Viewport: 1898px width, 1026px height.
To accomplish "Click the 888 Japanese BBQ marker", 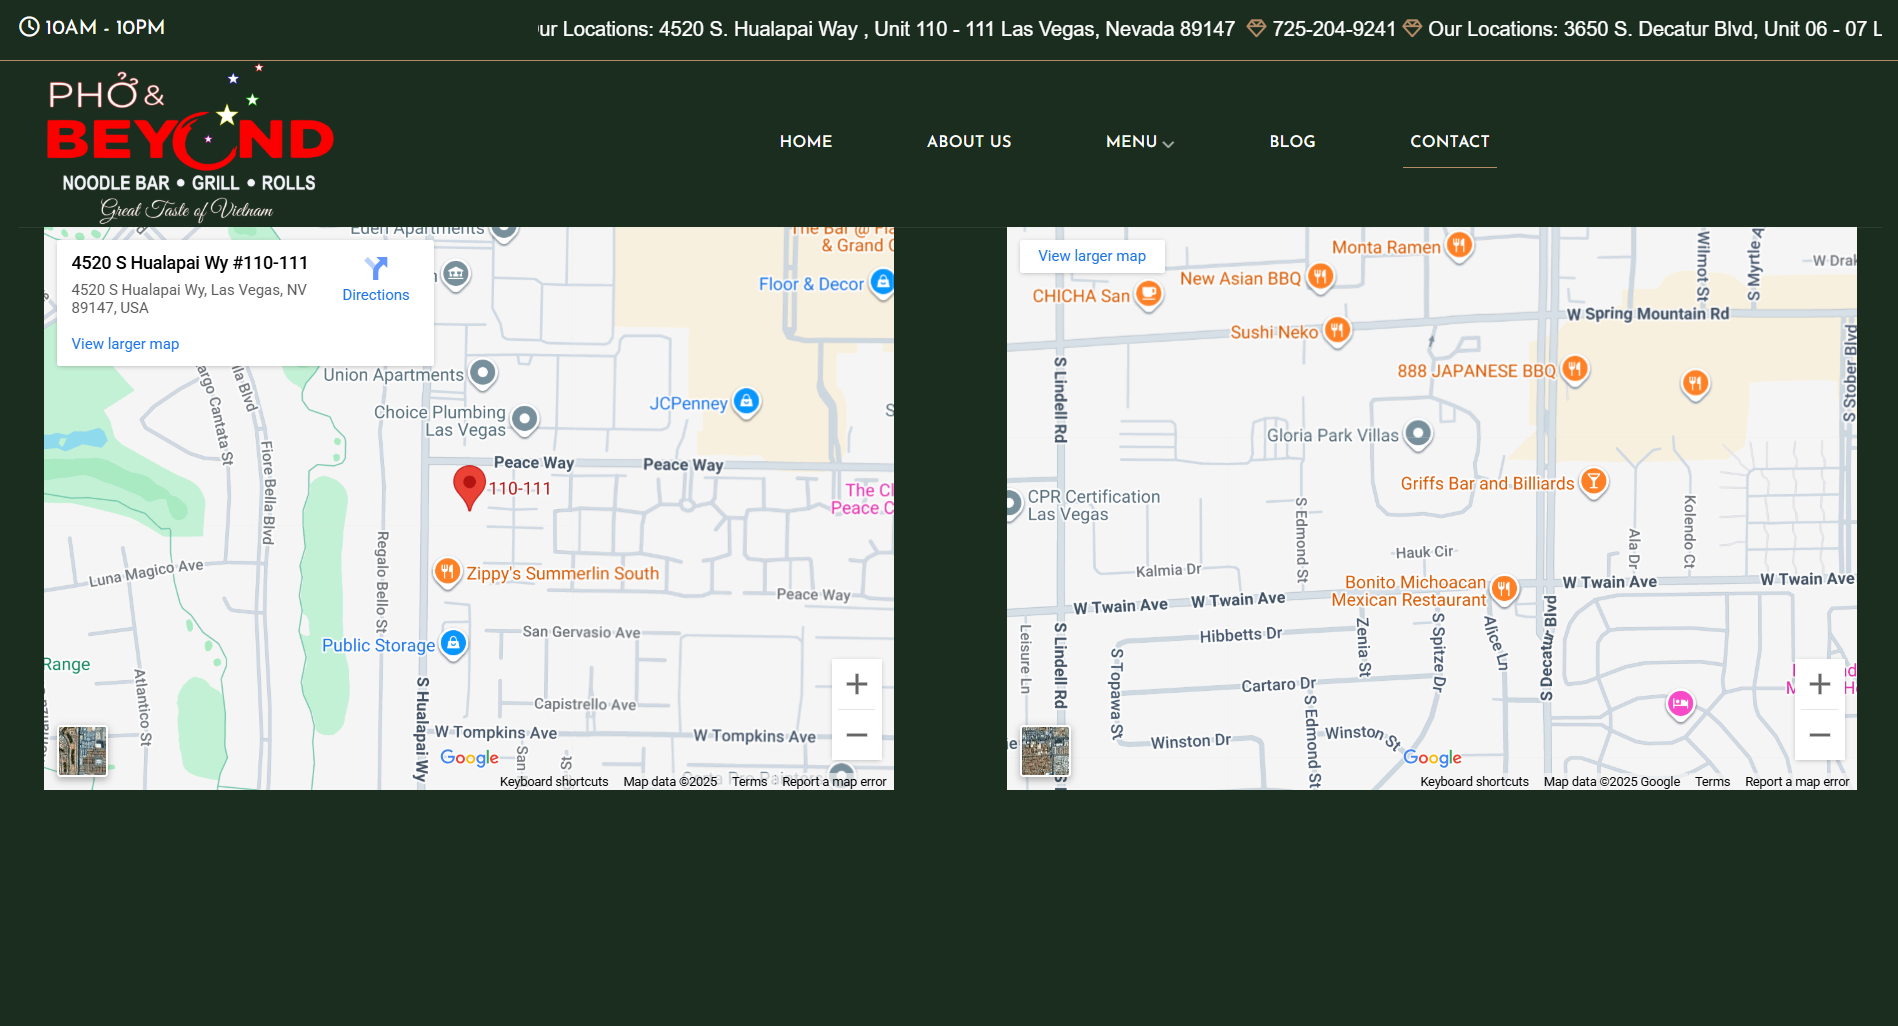I will 1574,370.
